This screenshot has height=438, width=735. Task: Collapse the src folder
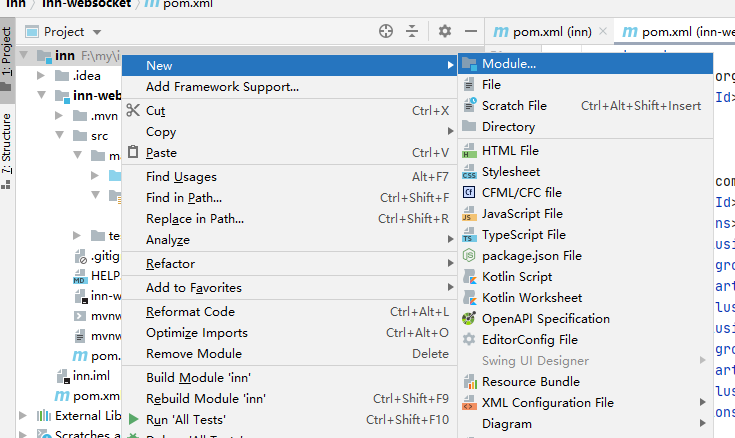pos(60,135)
